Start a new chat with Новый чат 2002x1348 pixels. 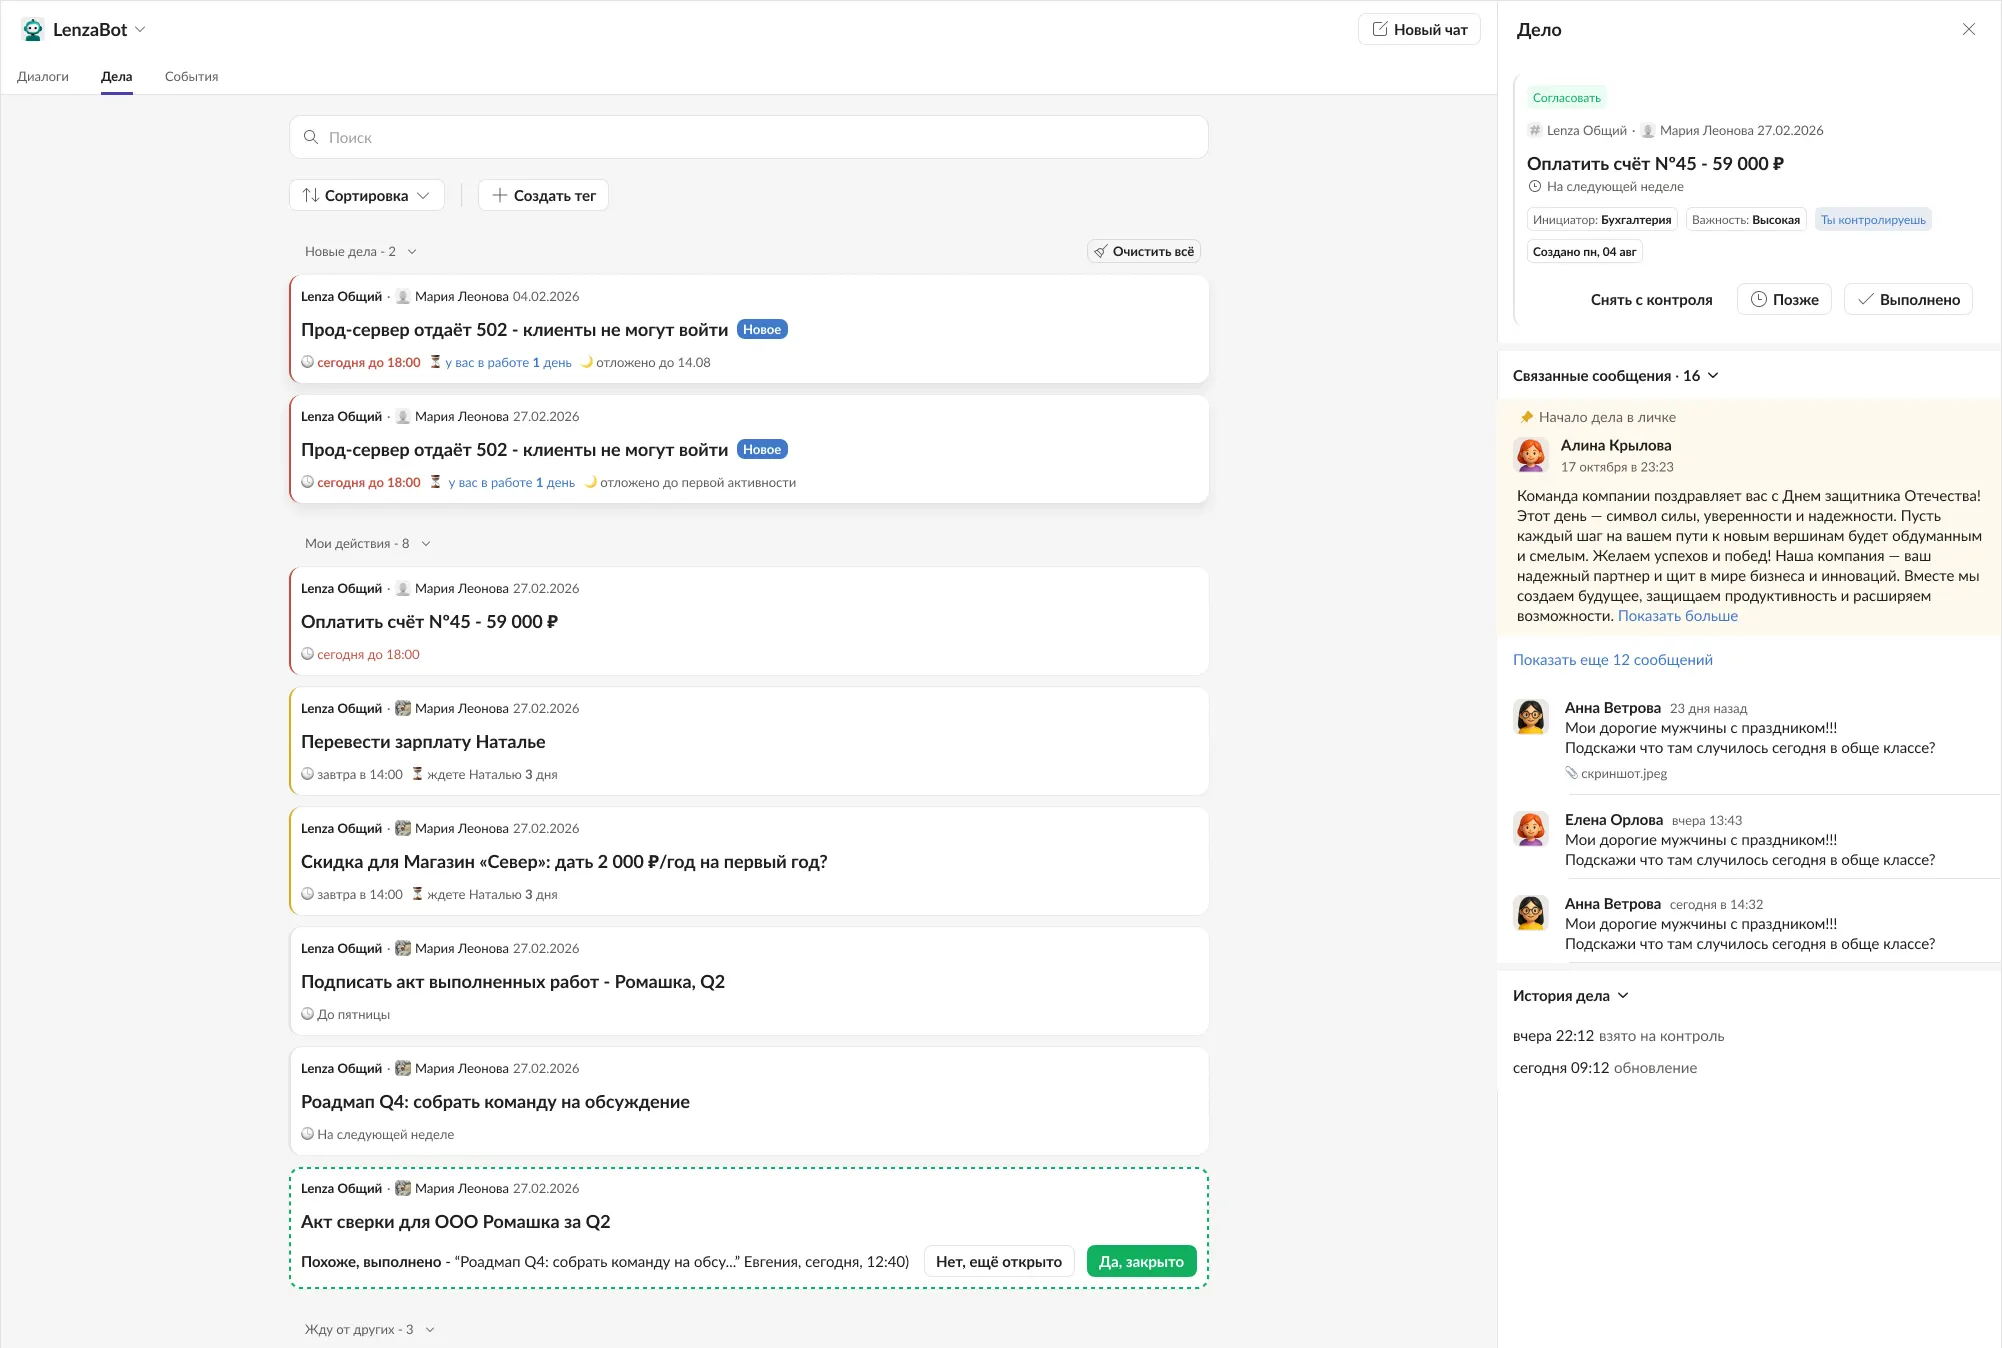(1419, 30)
